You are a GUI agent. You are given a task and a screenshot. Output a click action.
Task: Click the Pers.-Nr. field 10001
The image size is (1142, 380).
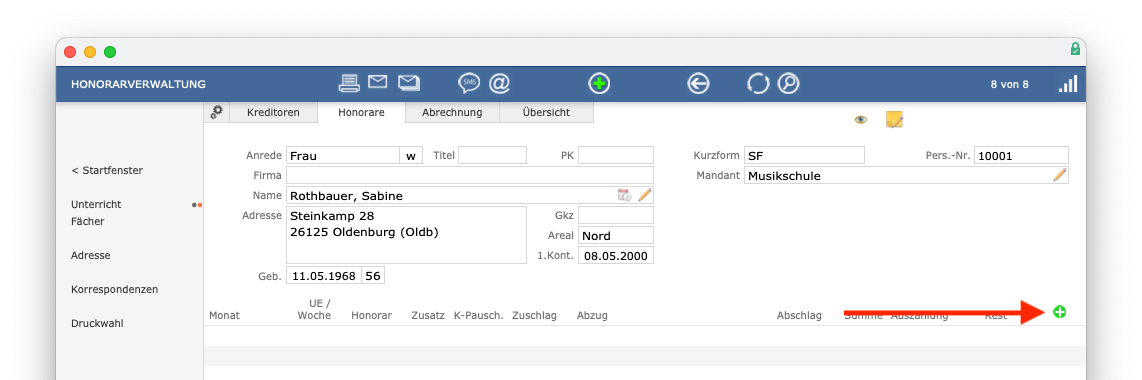click(1021, 155)
